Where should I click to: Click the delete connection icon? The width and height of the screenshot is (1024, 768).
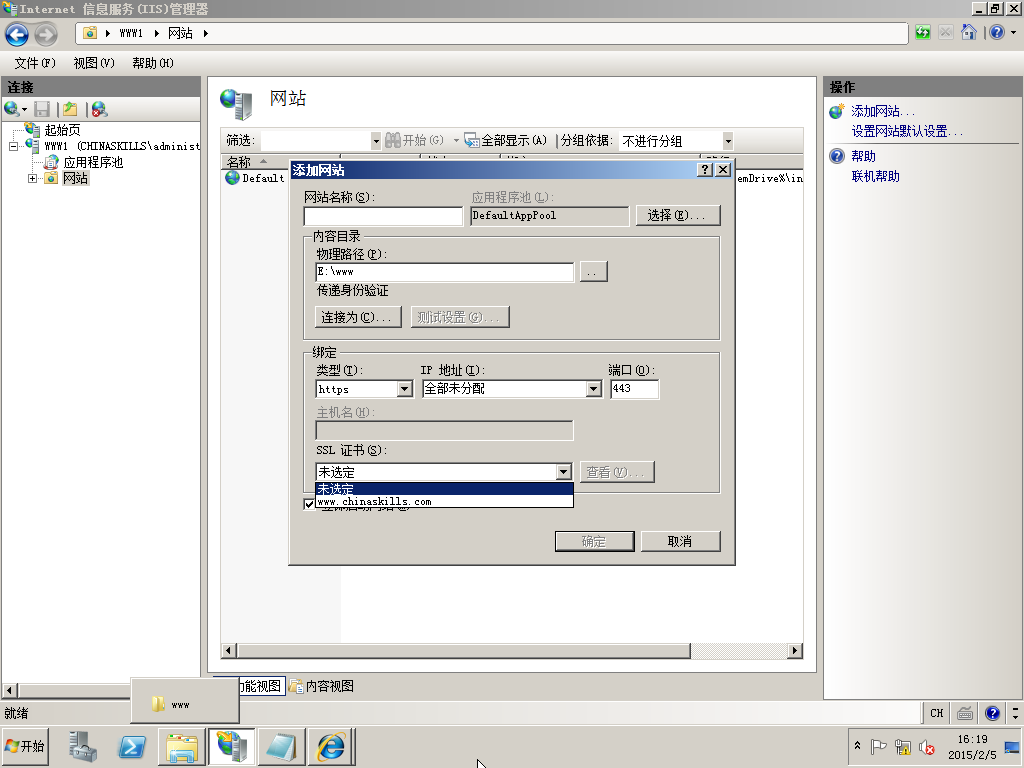(99, 109)
